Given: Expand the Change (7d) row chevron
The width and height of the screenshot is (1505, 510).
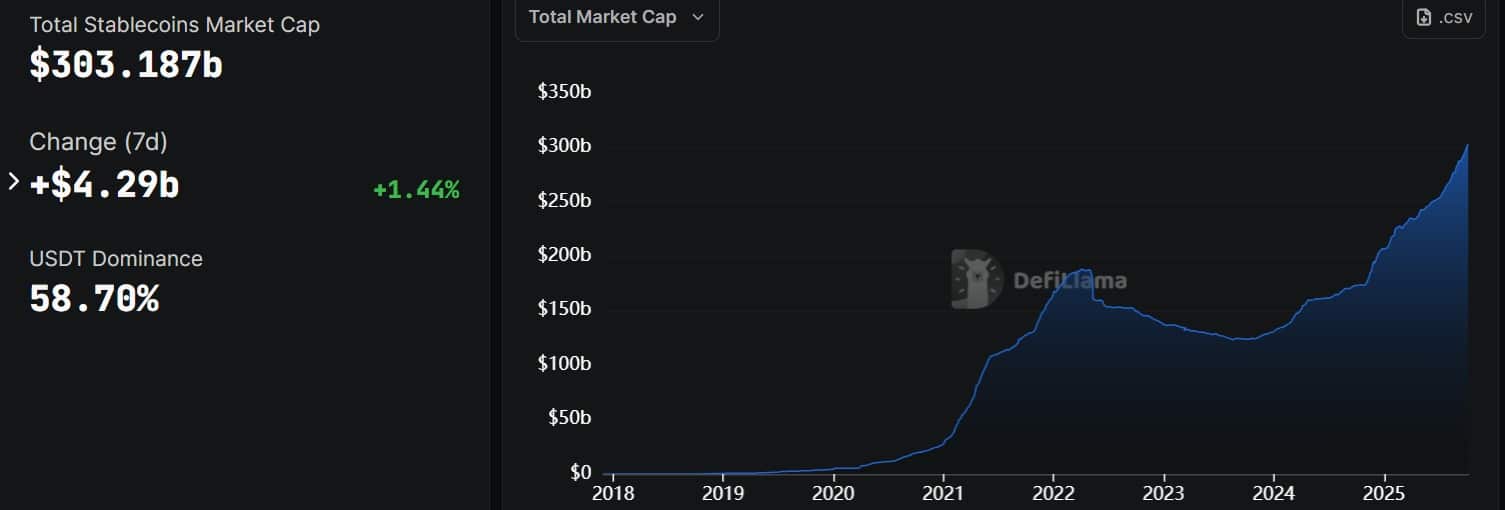Looking at the screenshot, I should 13,182.
